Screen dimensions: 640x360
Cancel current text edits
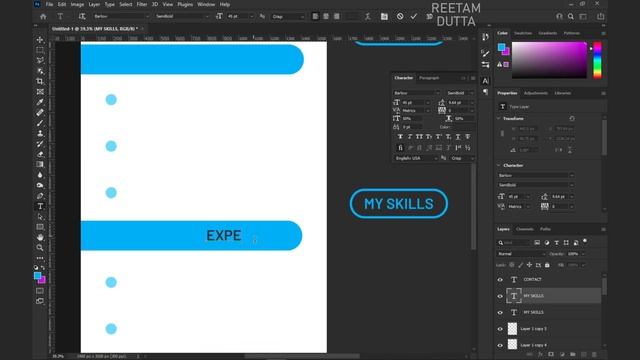(x=400, y=16)
